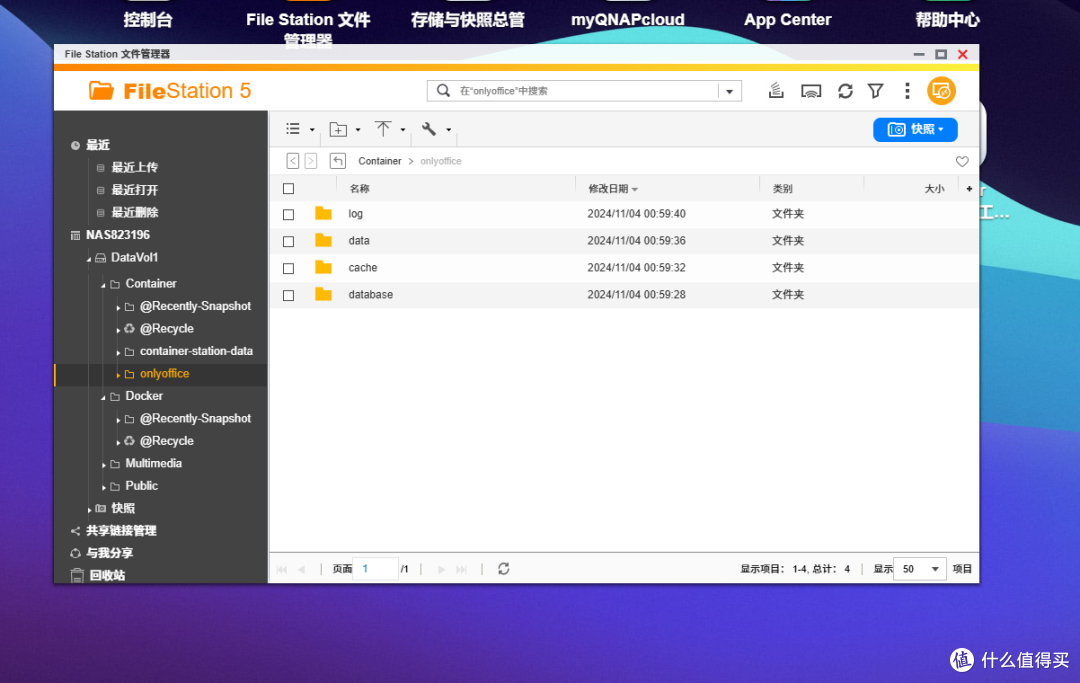Expand the Multimedia folder in the sidebar
Image resolution: width=1080 pixels, height=683 pixels.
(x=102, y=463)
